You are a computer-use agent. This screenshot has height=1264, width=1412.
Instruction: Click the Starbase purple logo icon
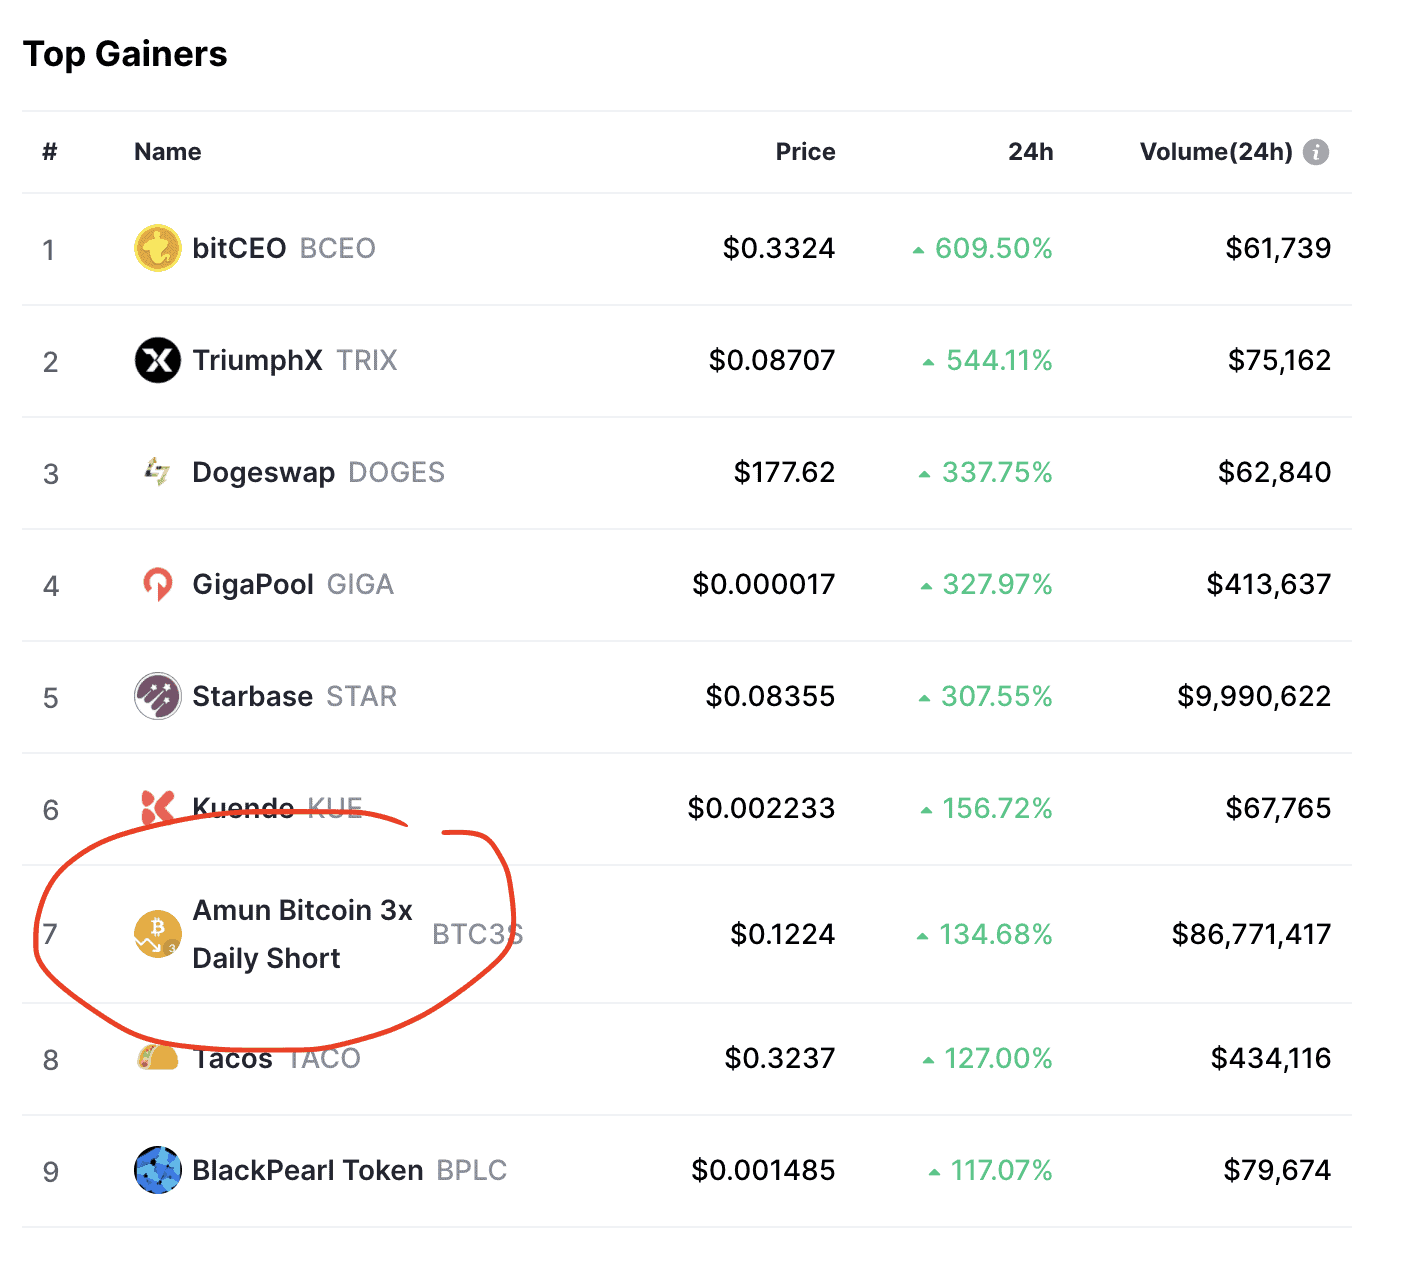[x=157, y=696]
